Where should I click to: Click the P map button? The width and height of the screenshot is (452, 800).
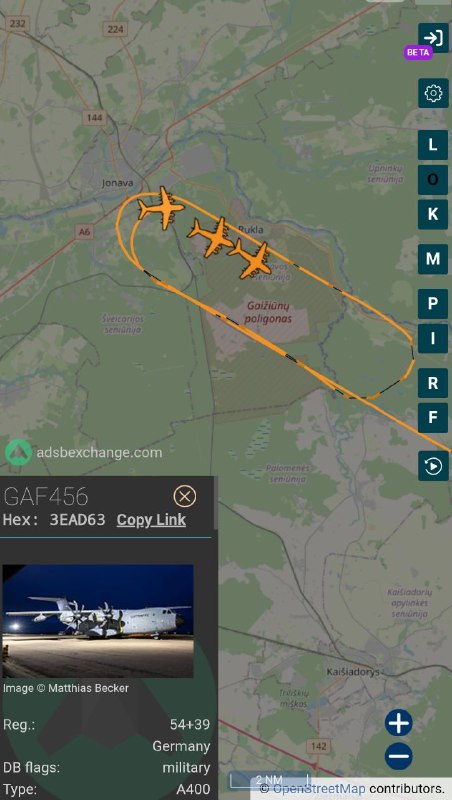433,304
